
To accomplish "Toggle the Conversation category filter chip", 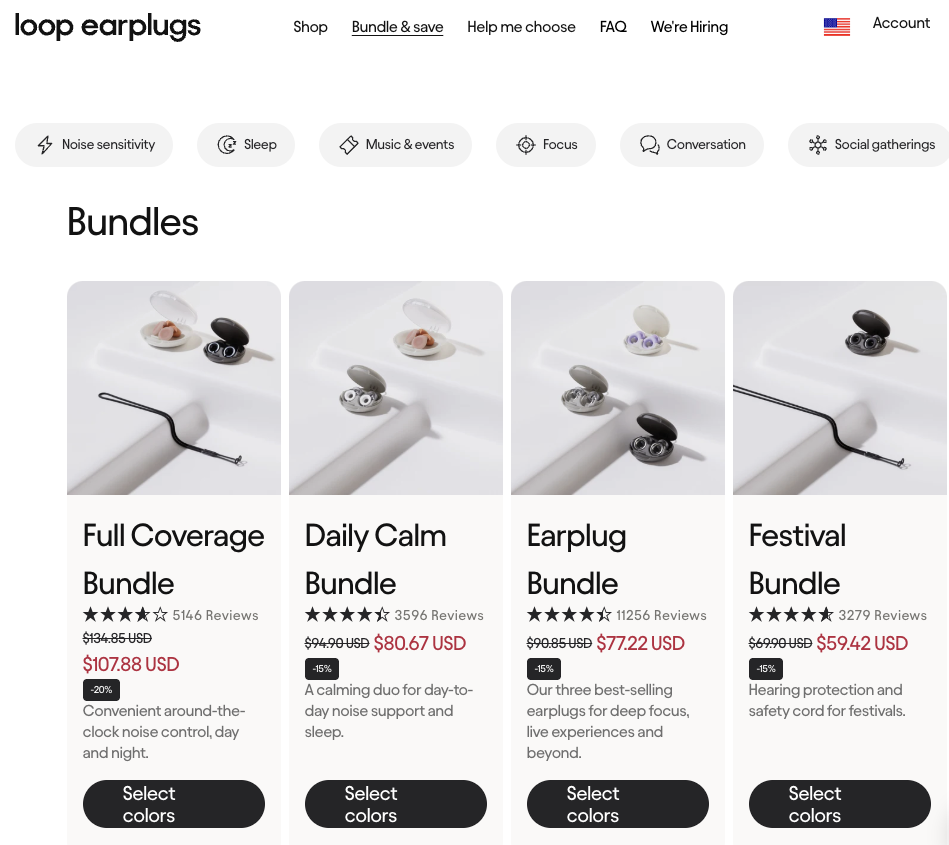I will click(x=691, y=144).
